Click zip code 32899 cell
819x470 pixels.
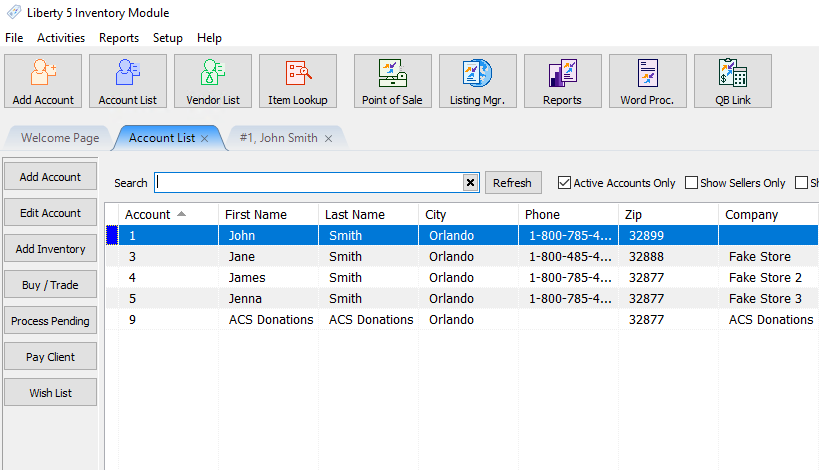click(x=669, y=235)
